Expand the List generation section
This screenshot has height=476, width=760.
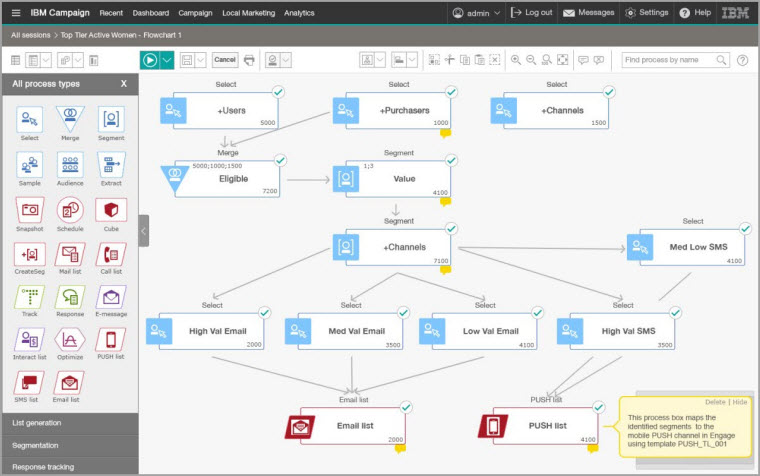[x=70, y=423]
